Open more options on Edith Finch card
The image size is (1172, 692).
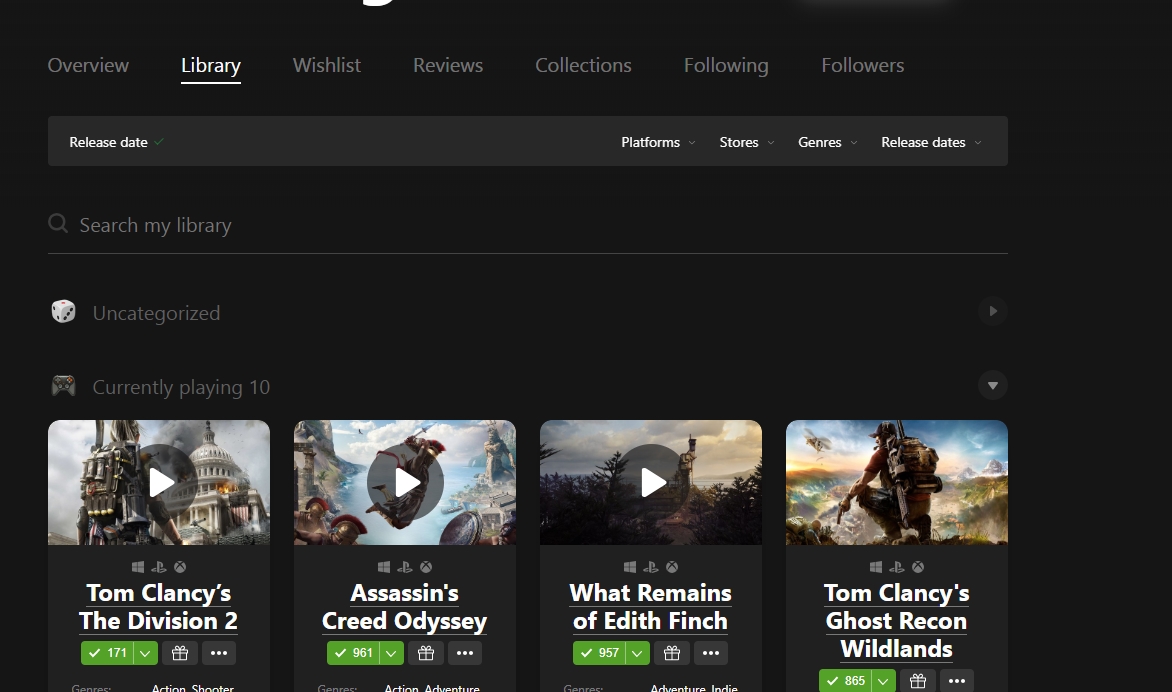[711, 653]
